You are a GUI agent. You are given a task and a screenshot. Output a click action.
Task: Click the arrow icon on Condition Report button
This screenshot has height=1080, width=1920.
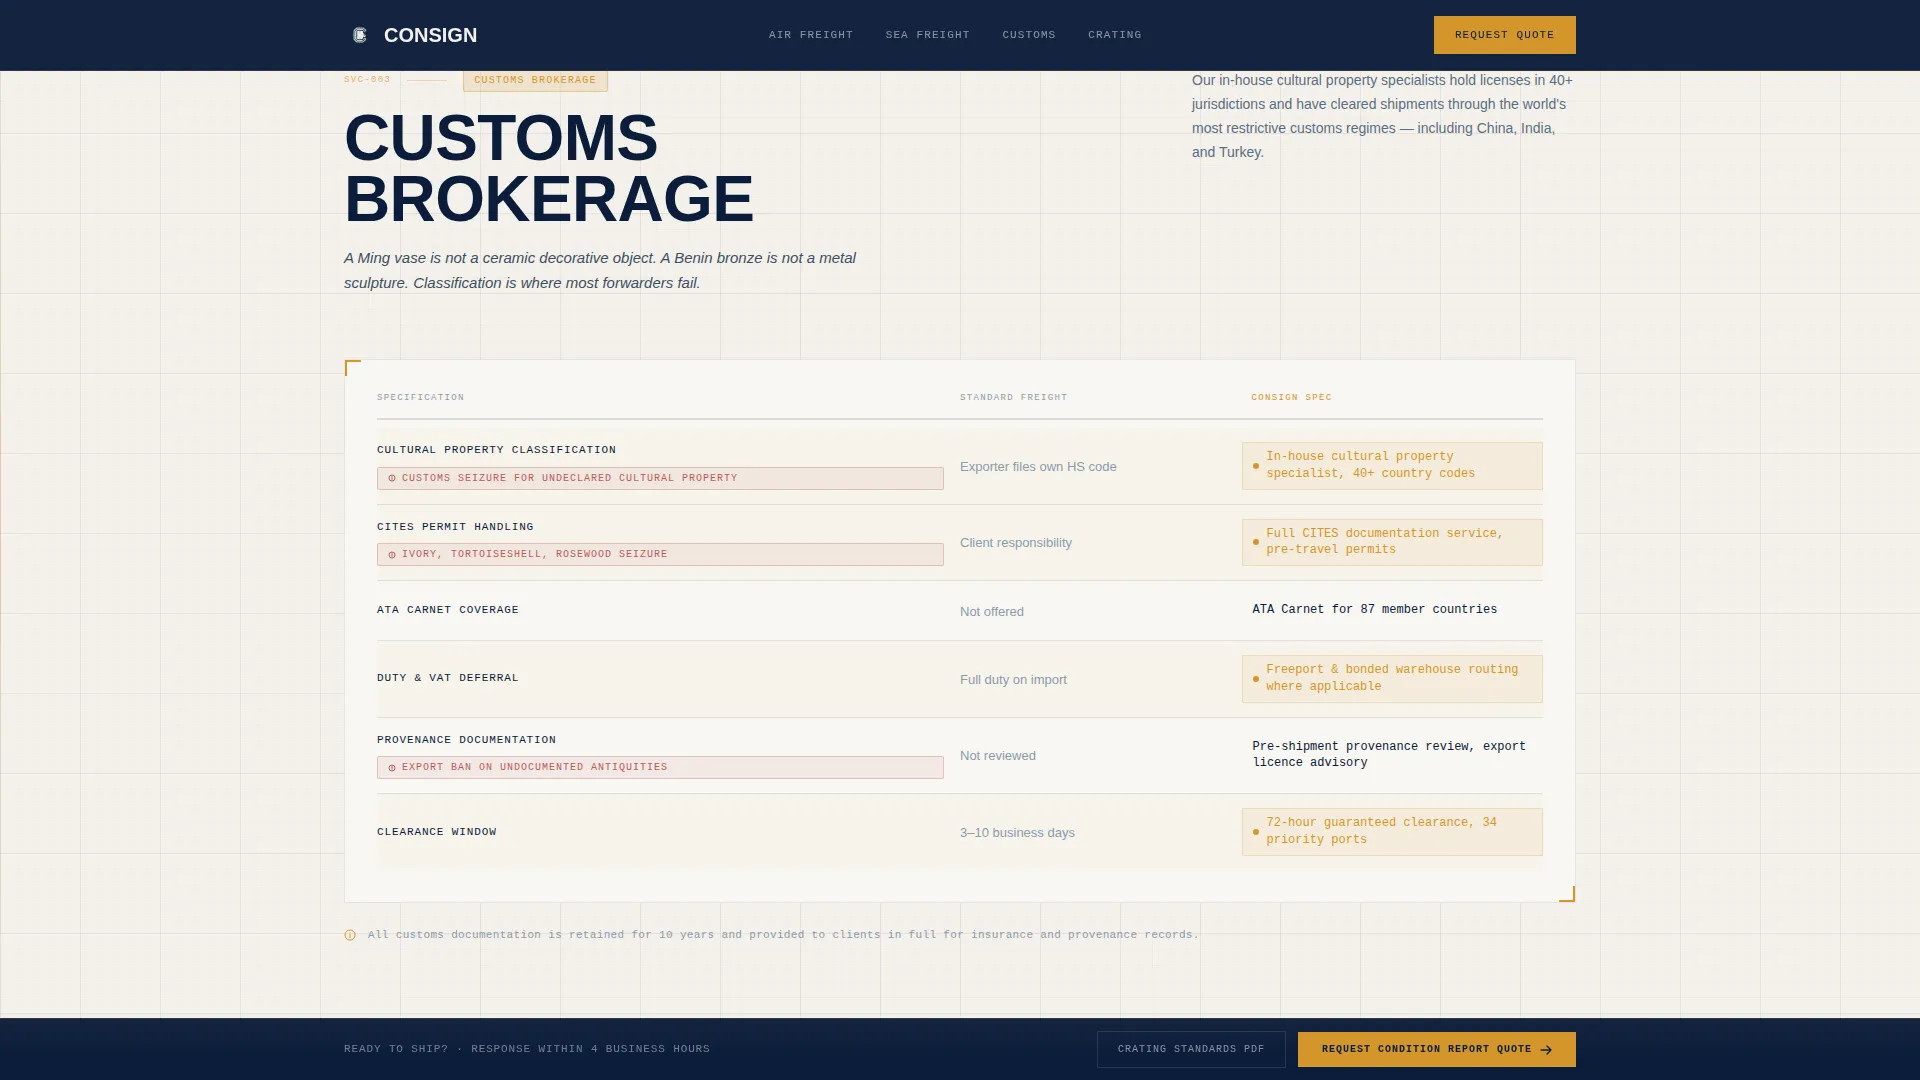click(x=1546, y=1050)
